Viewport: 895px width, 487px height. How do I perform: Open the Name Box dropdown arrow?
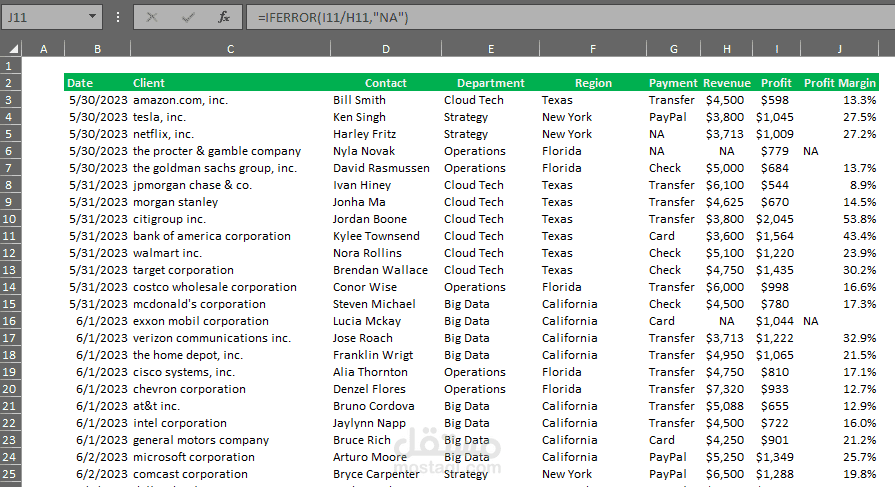pyautogui.click(x=92, y=17)
